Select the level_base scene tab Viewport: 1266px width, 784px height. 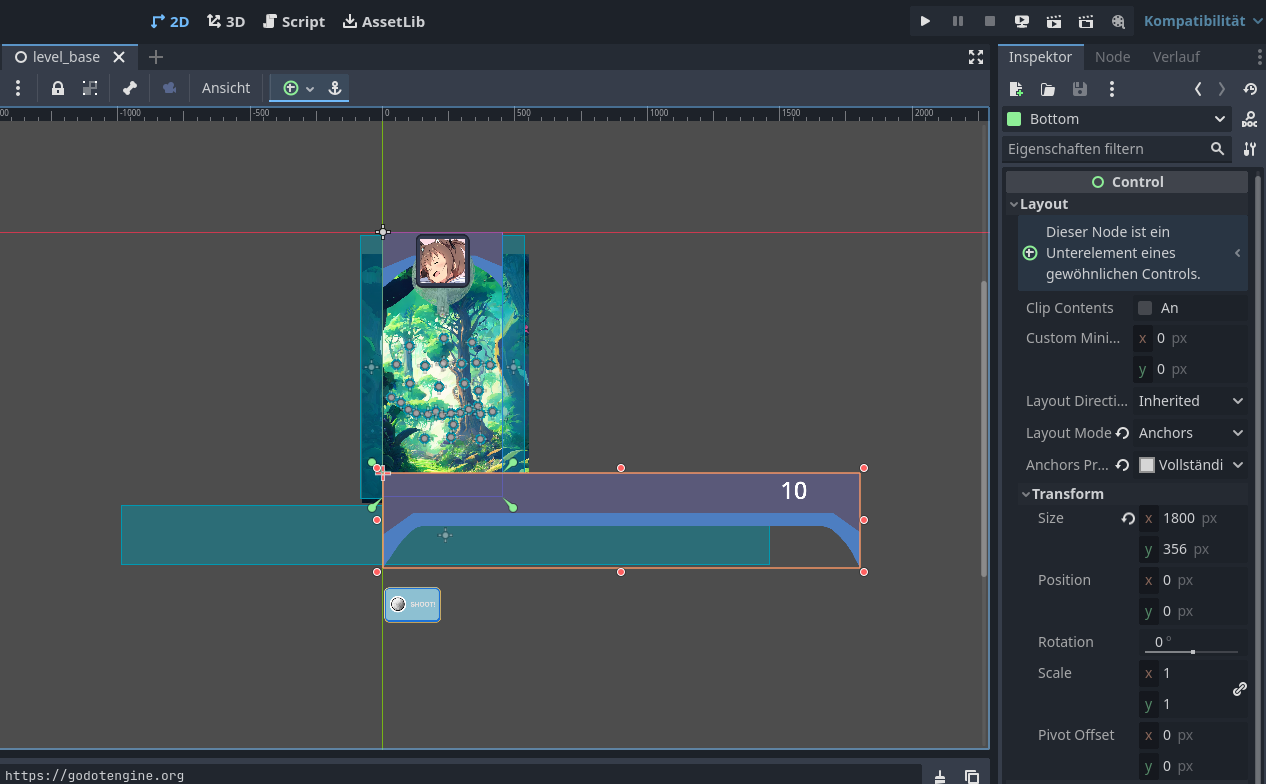coord(66,57)
